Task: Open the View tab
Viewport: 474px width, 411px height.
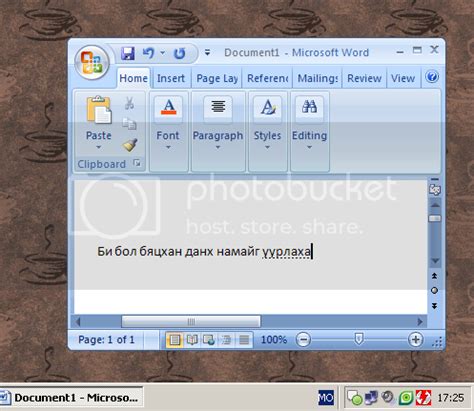Action: pos(403,78)
